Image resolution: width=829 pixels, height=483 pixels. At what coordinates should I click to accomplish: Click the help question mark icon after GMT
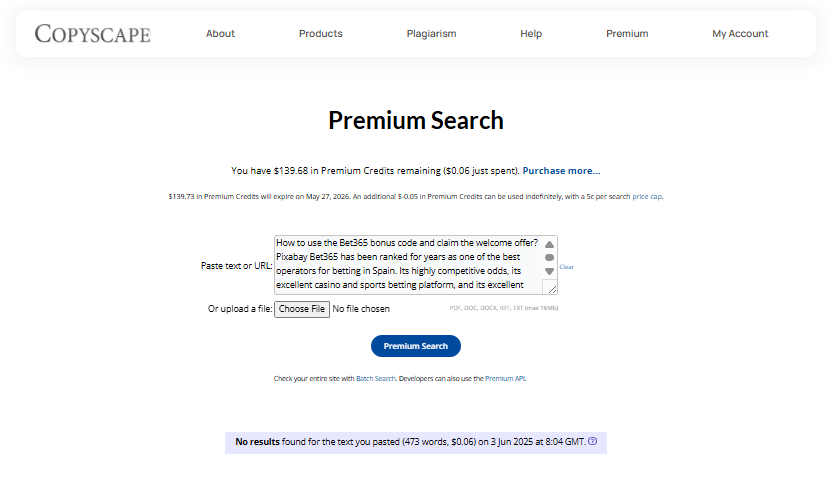tap(593, 441)
